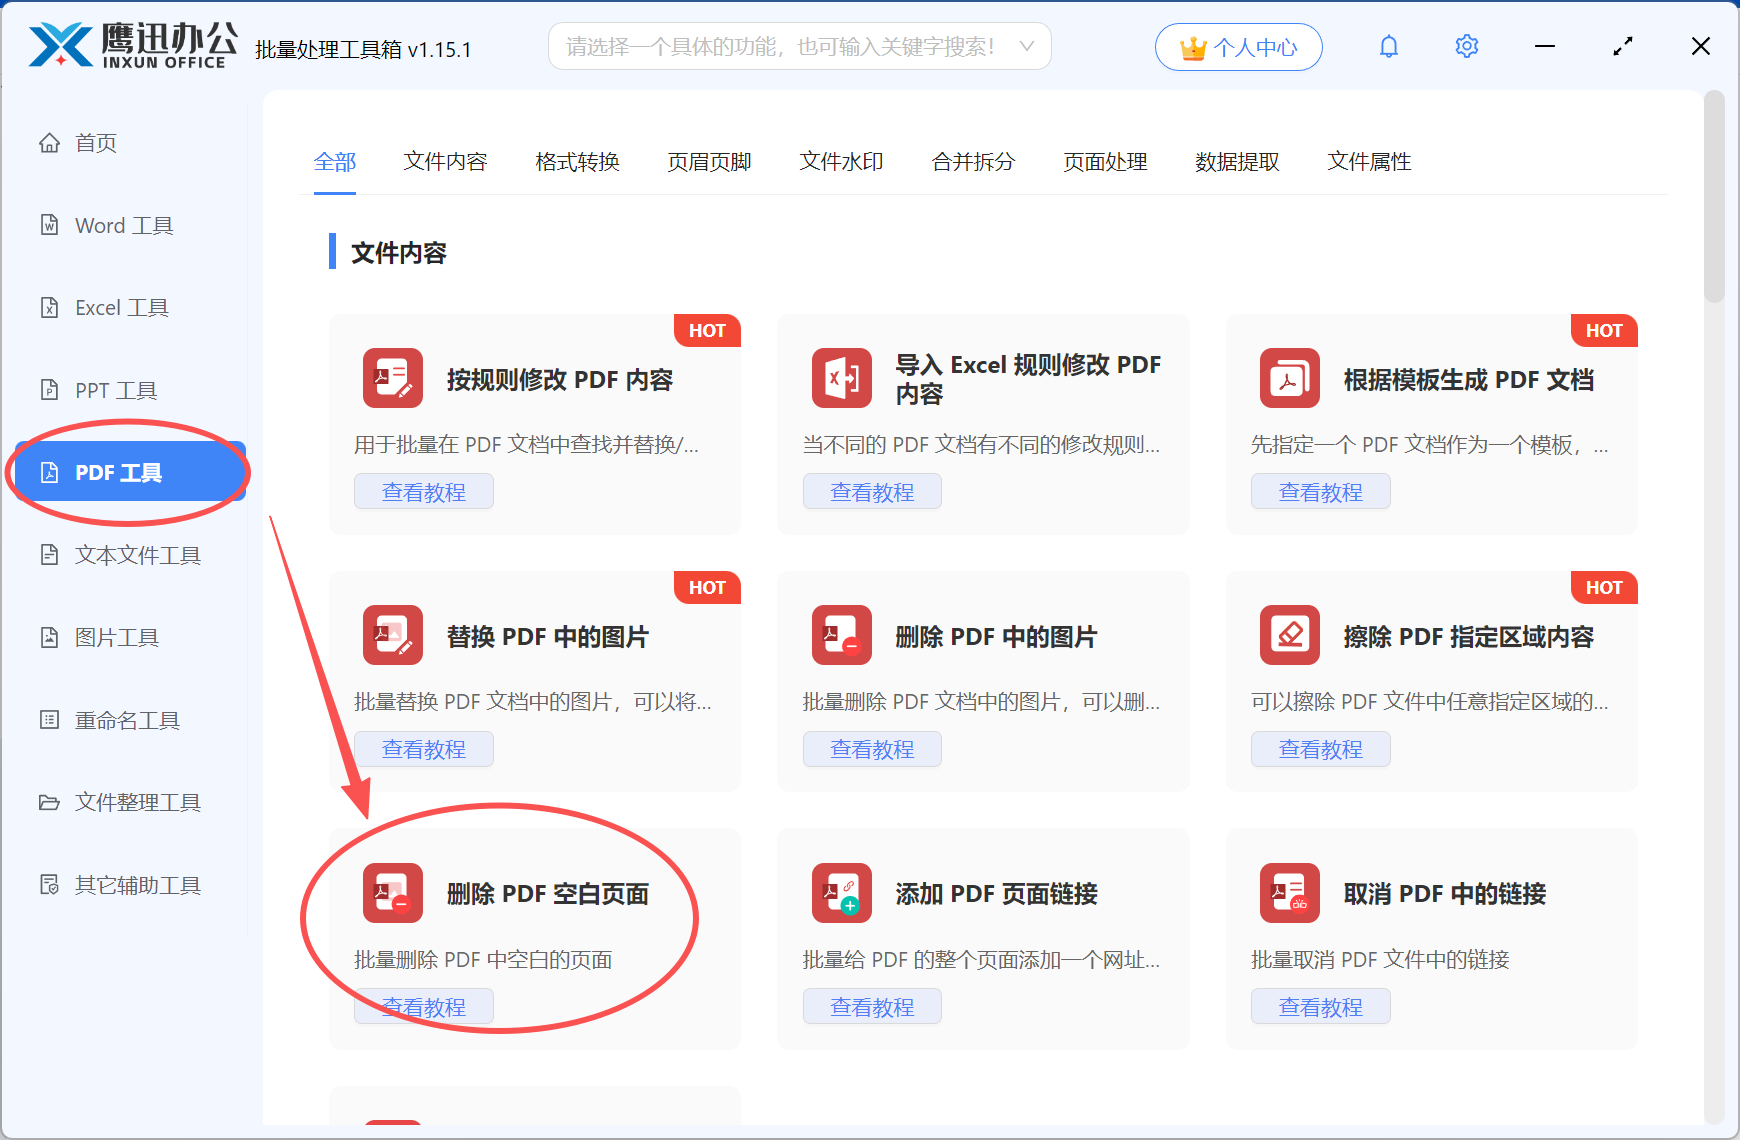
Task: Open the 页眉页脚 tab
Action: pyautogui.click(x=709, y=162)
